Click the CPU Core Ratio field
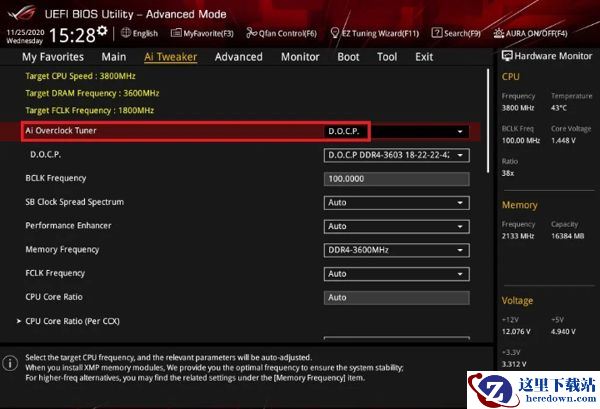The image size is (600, 409). [396, 297]
